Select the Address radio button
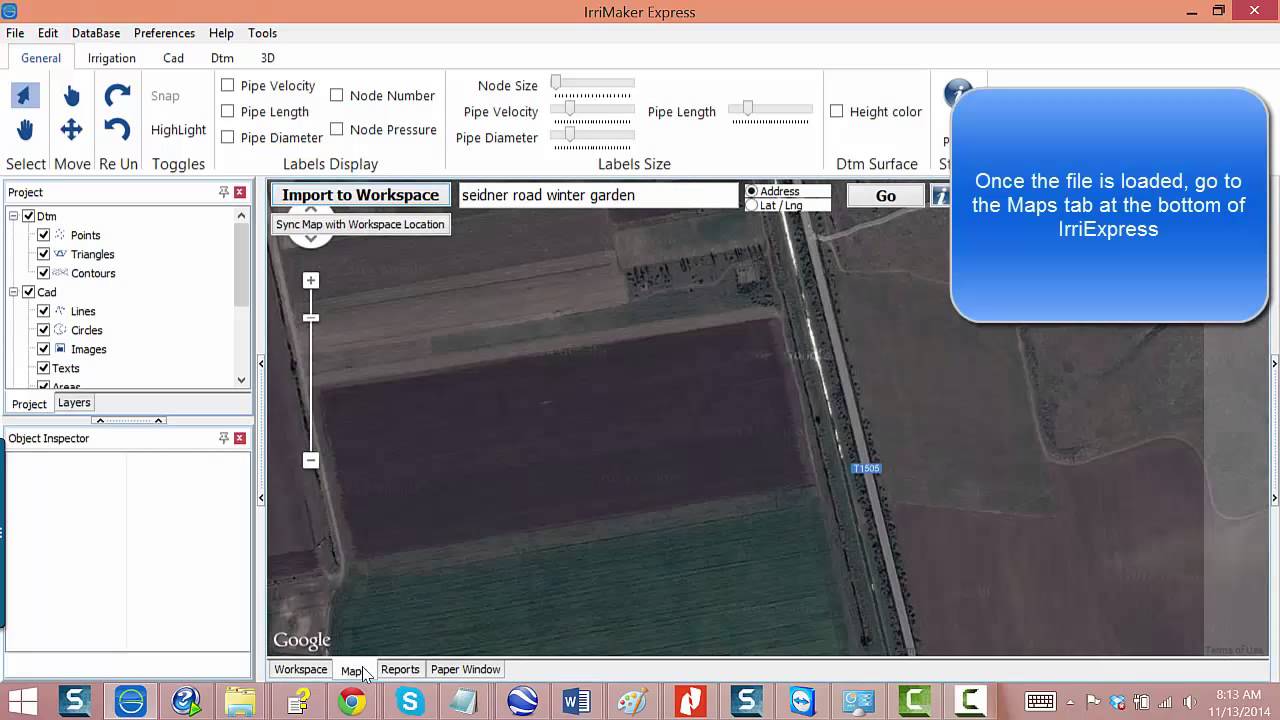 [752, 191]
